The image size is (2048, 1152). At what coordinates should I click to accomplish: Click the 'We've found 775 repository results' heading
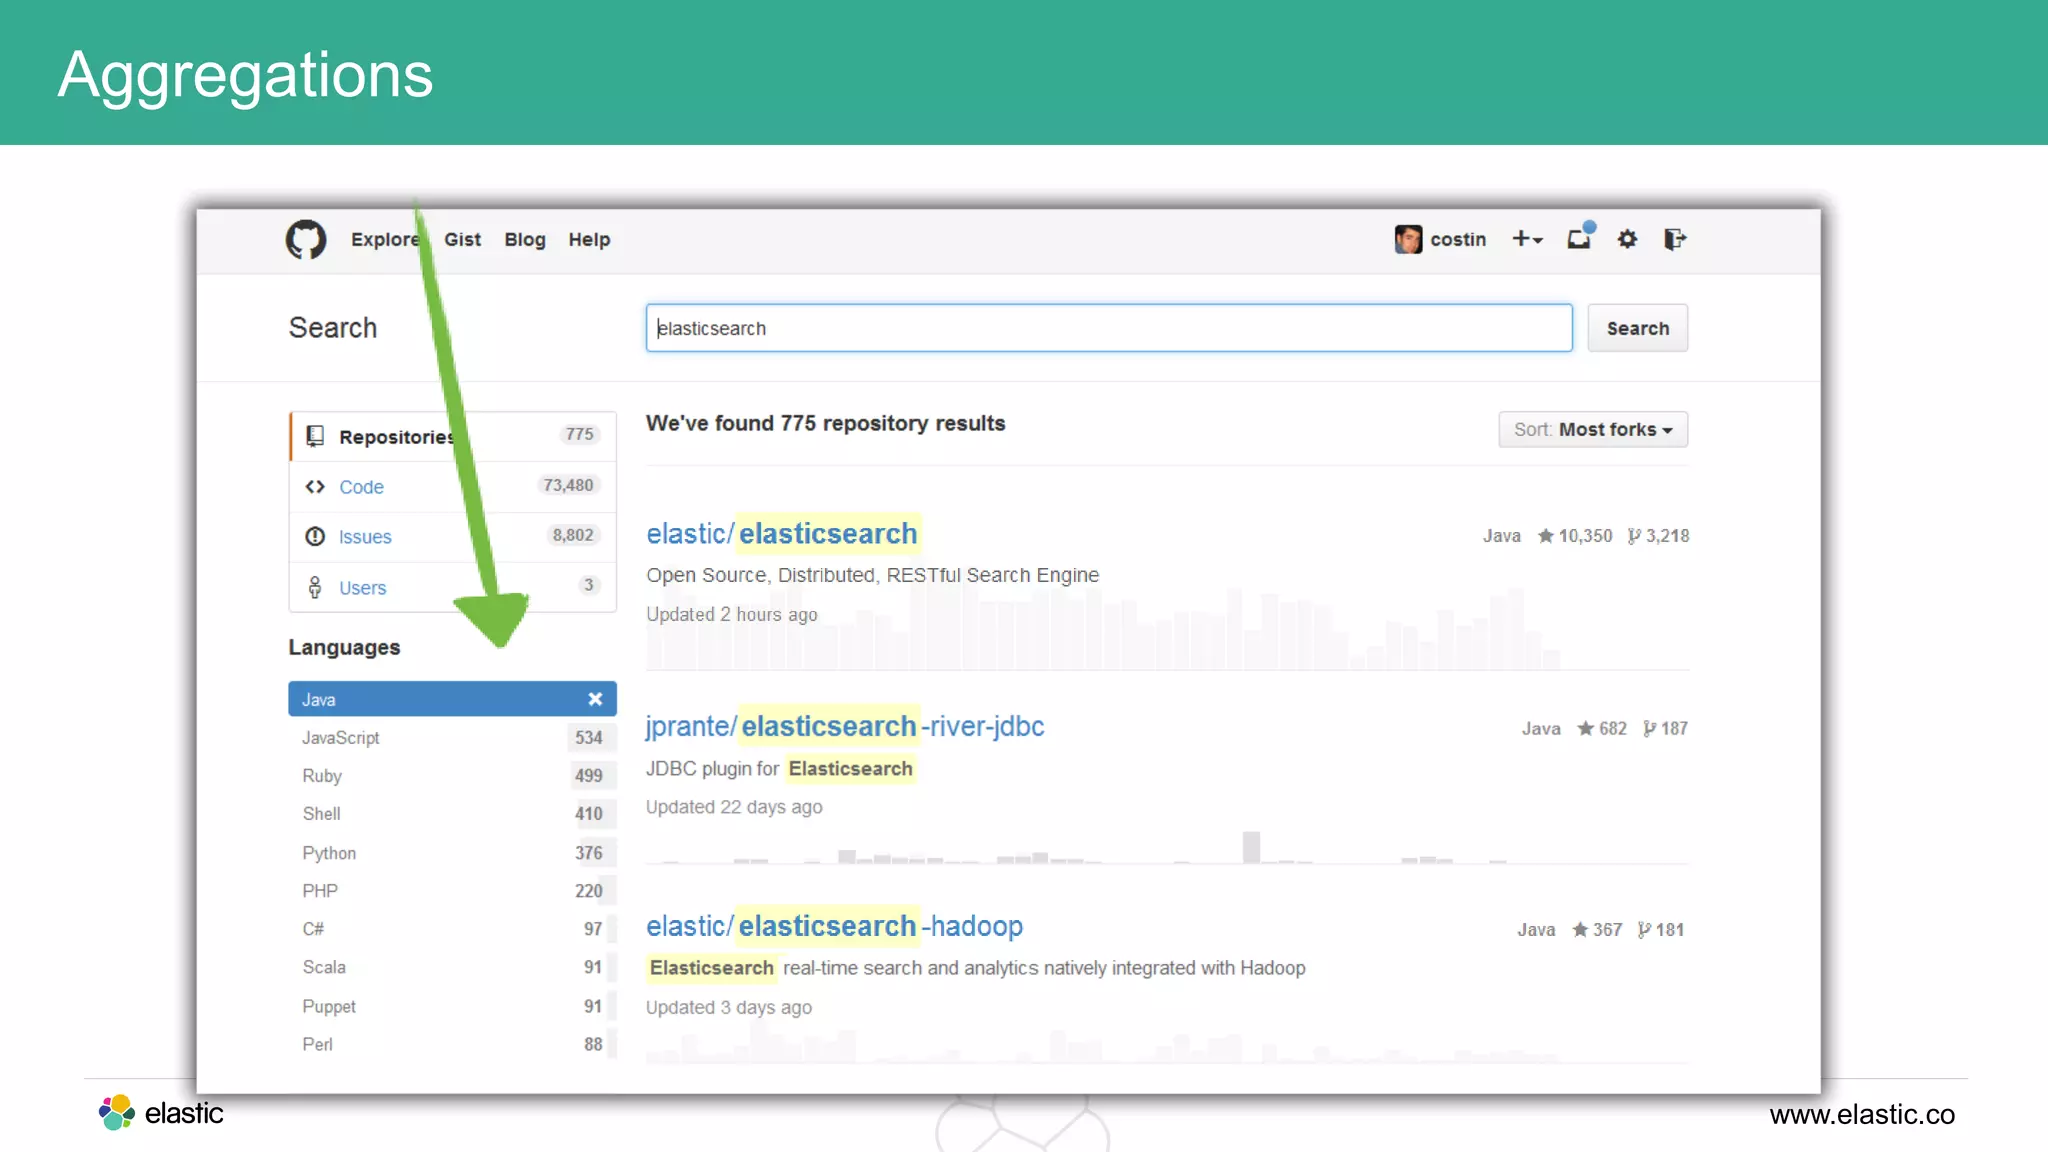826,424
